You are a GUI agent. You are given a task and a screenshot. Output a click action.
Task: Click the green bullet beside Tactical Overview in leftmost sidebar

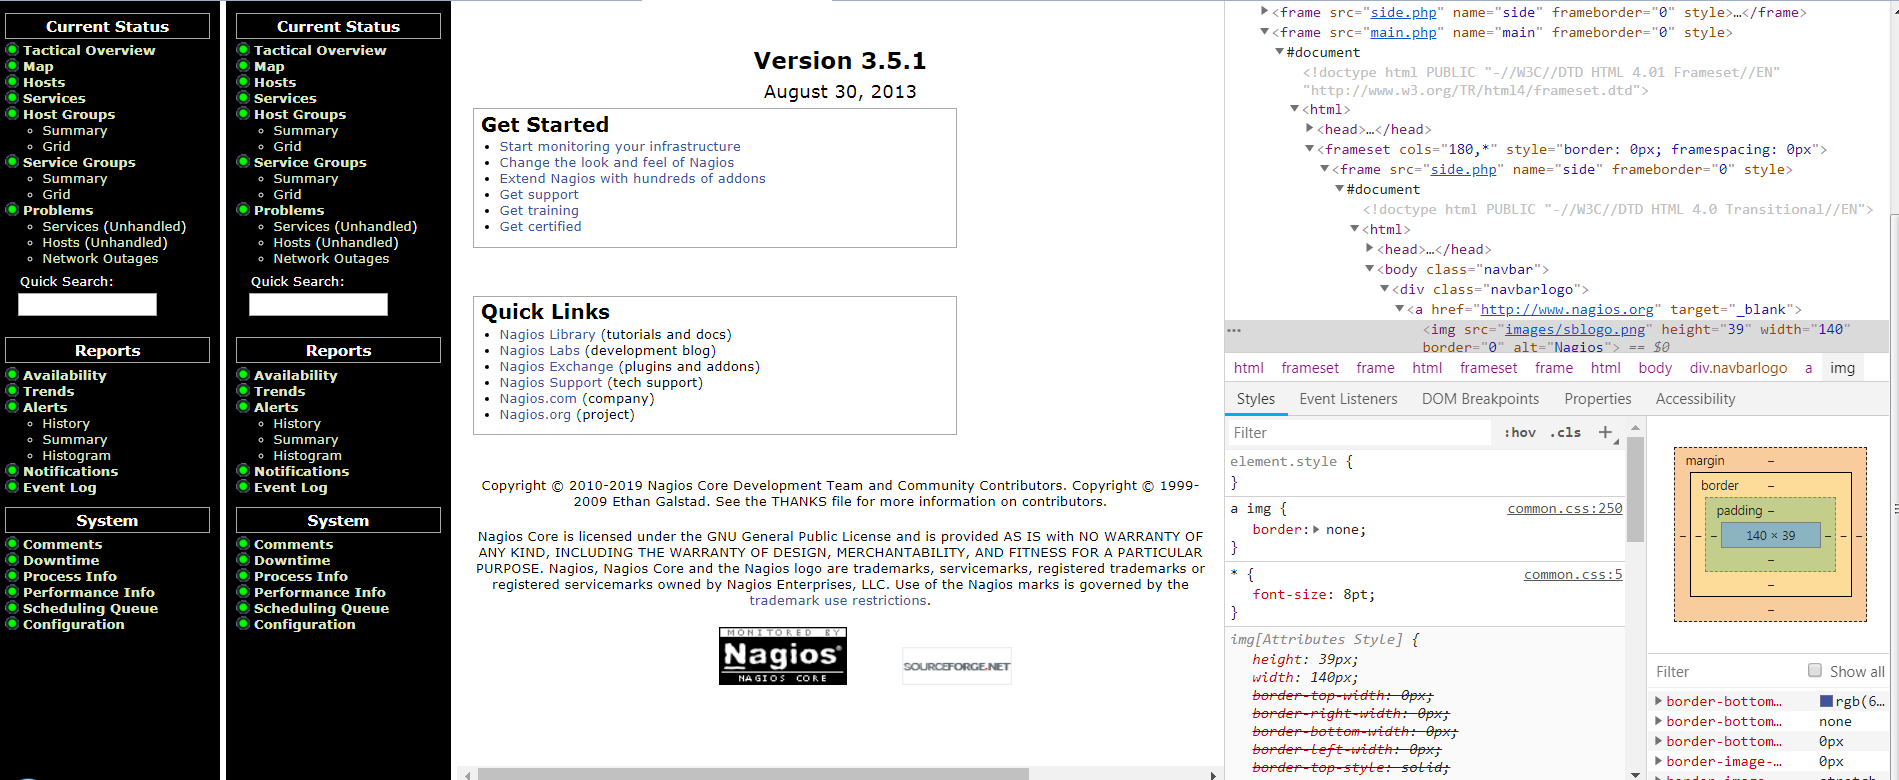[x=12, y=50]
